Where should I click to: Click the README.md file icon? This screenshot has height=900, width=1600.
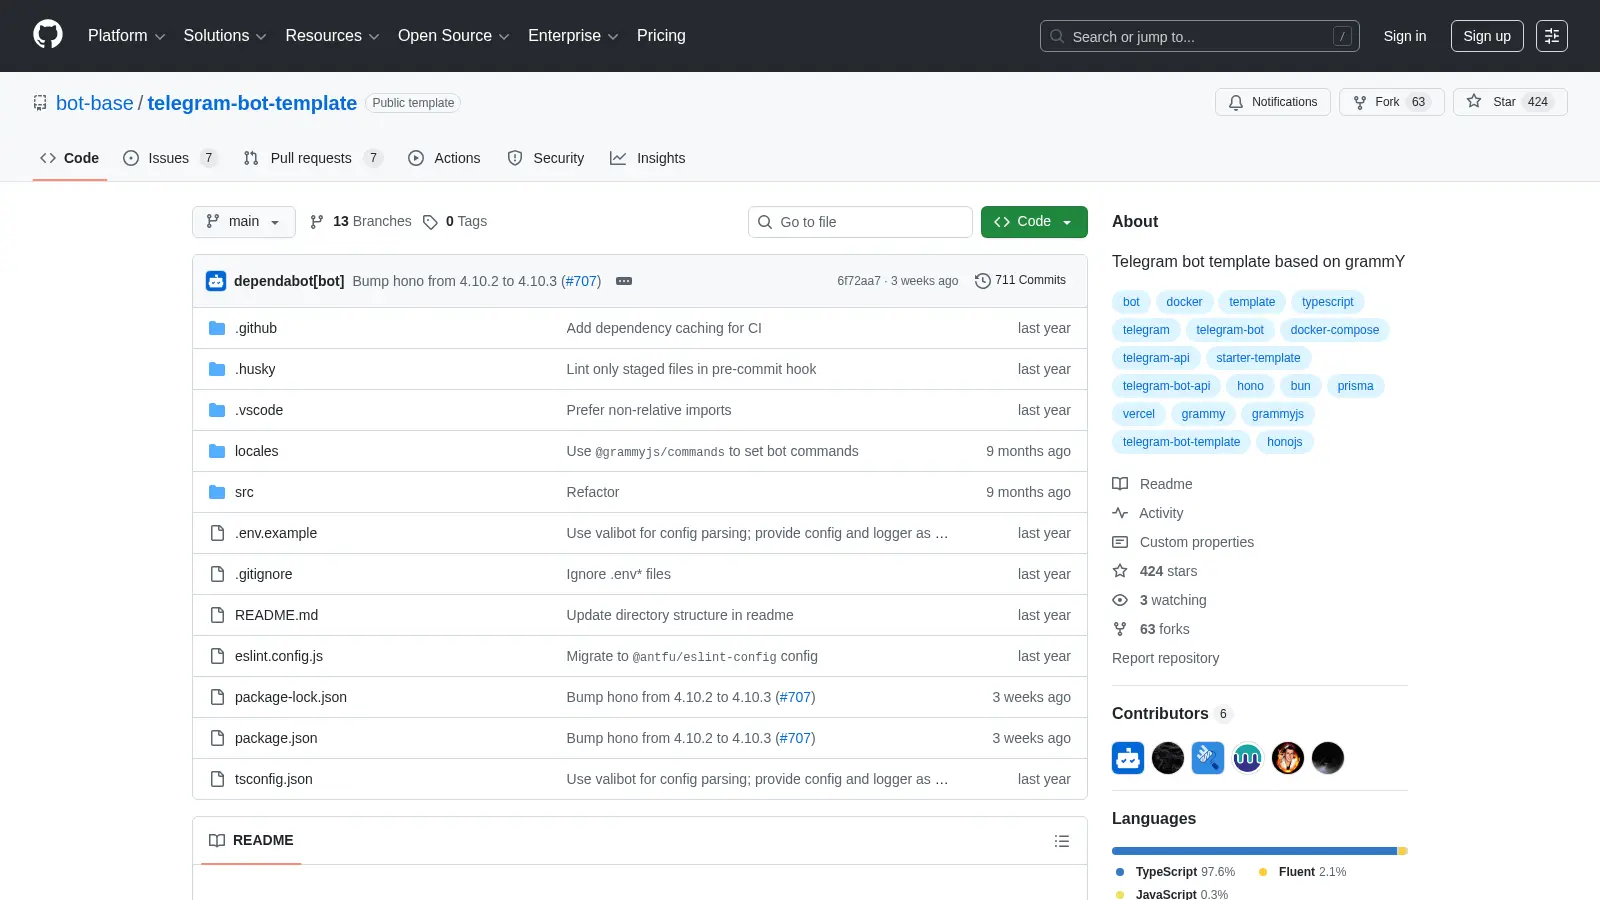click(217, 615)
